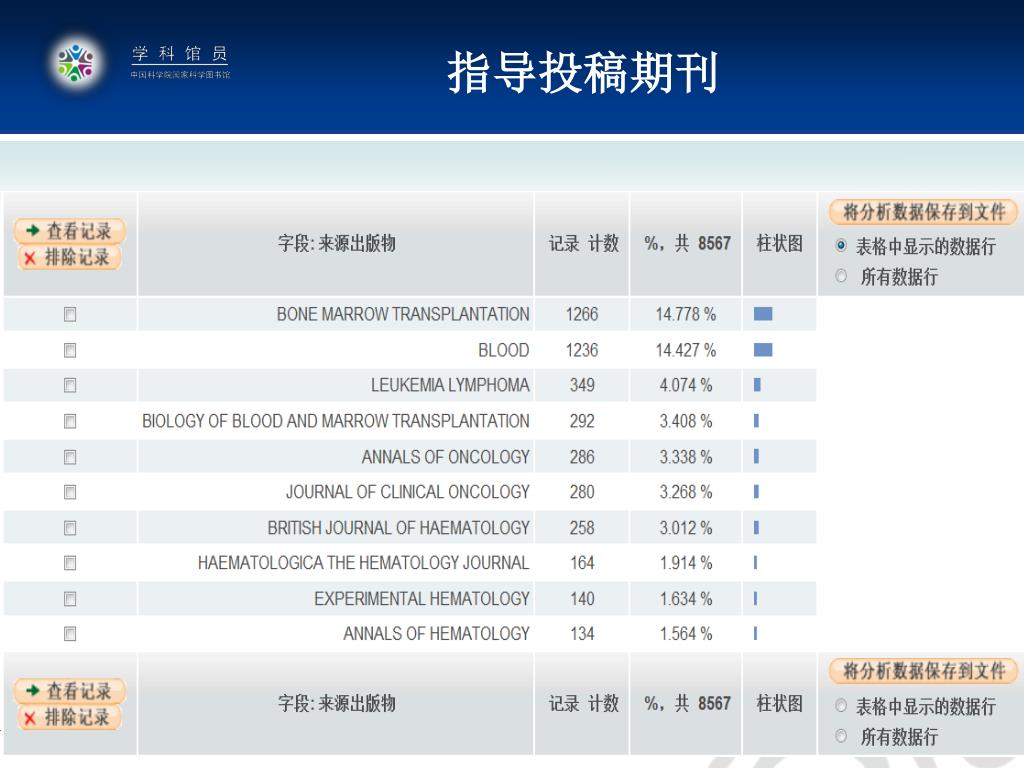Click the BLOOD journal name
This screenshot has width=1024, height=768.
click(504, 350)
